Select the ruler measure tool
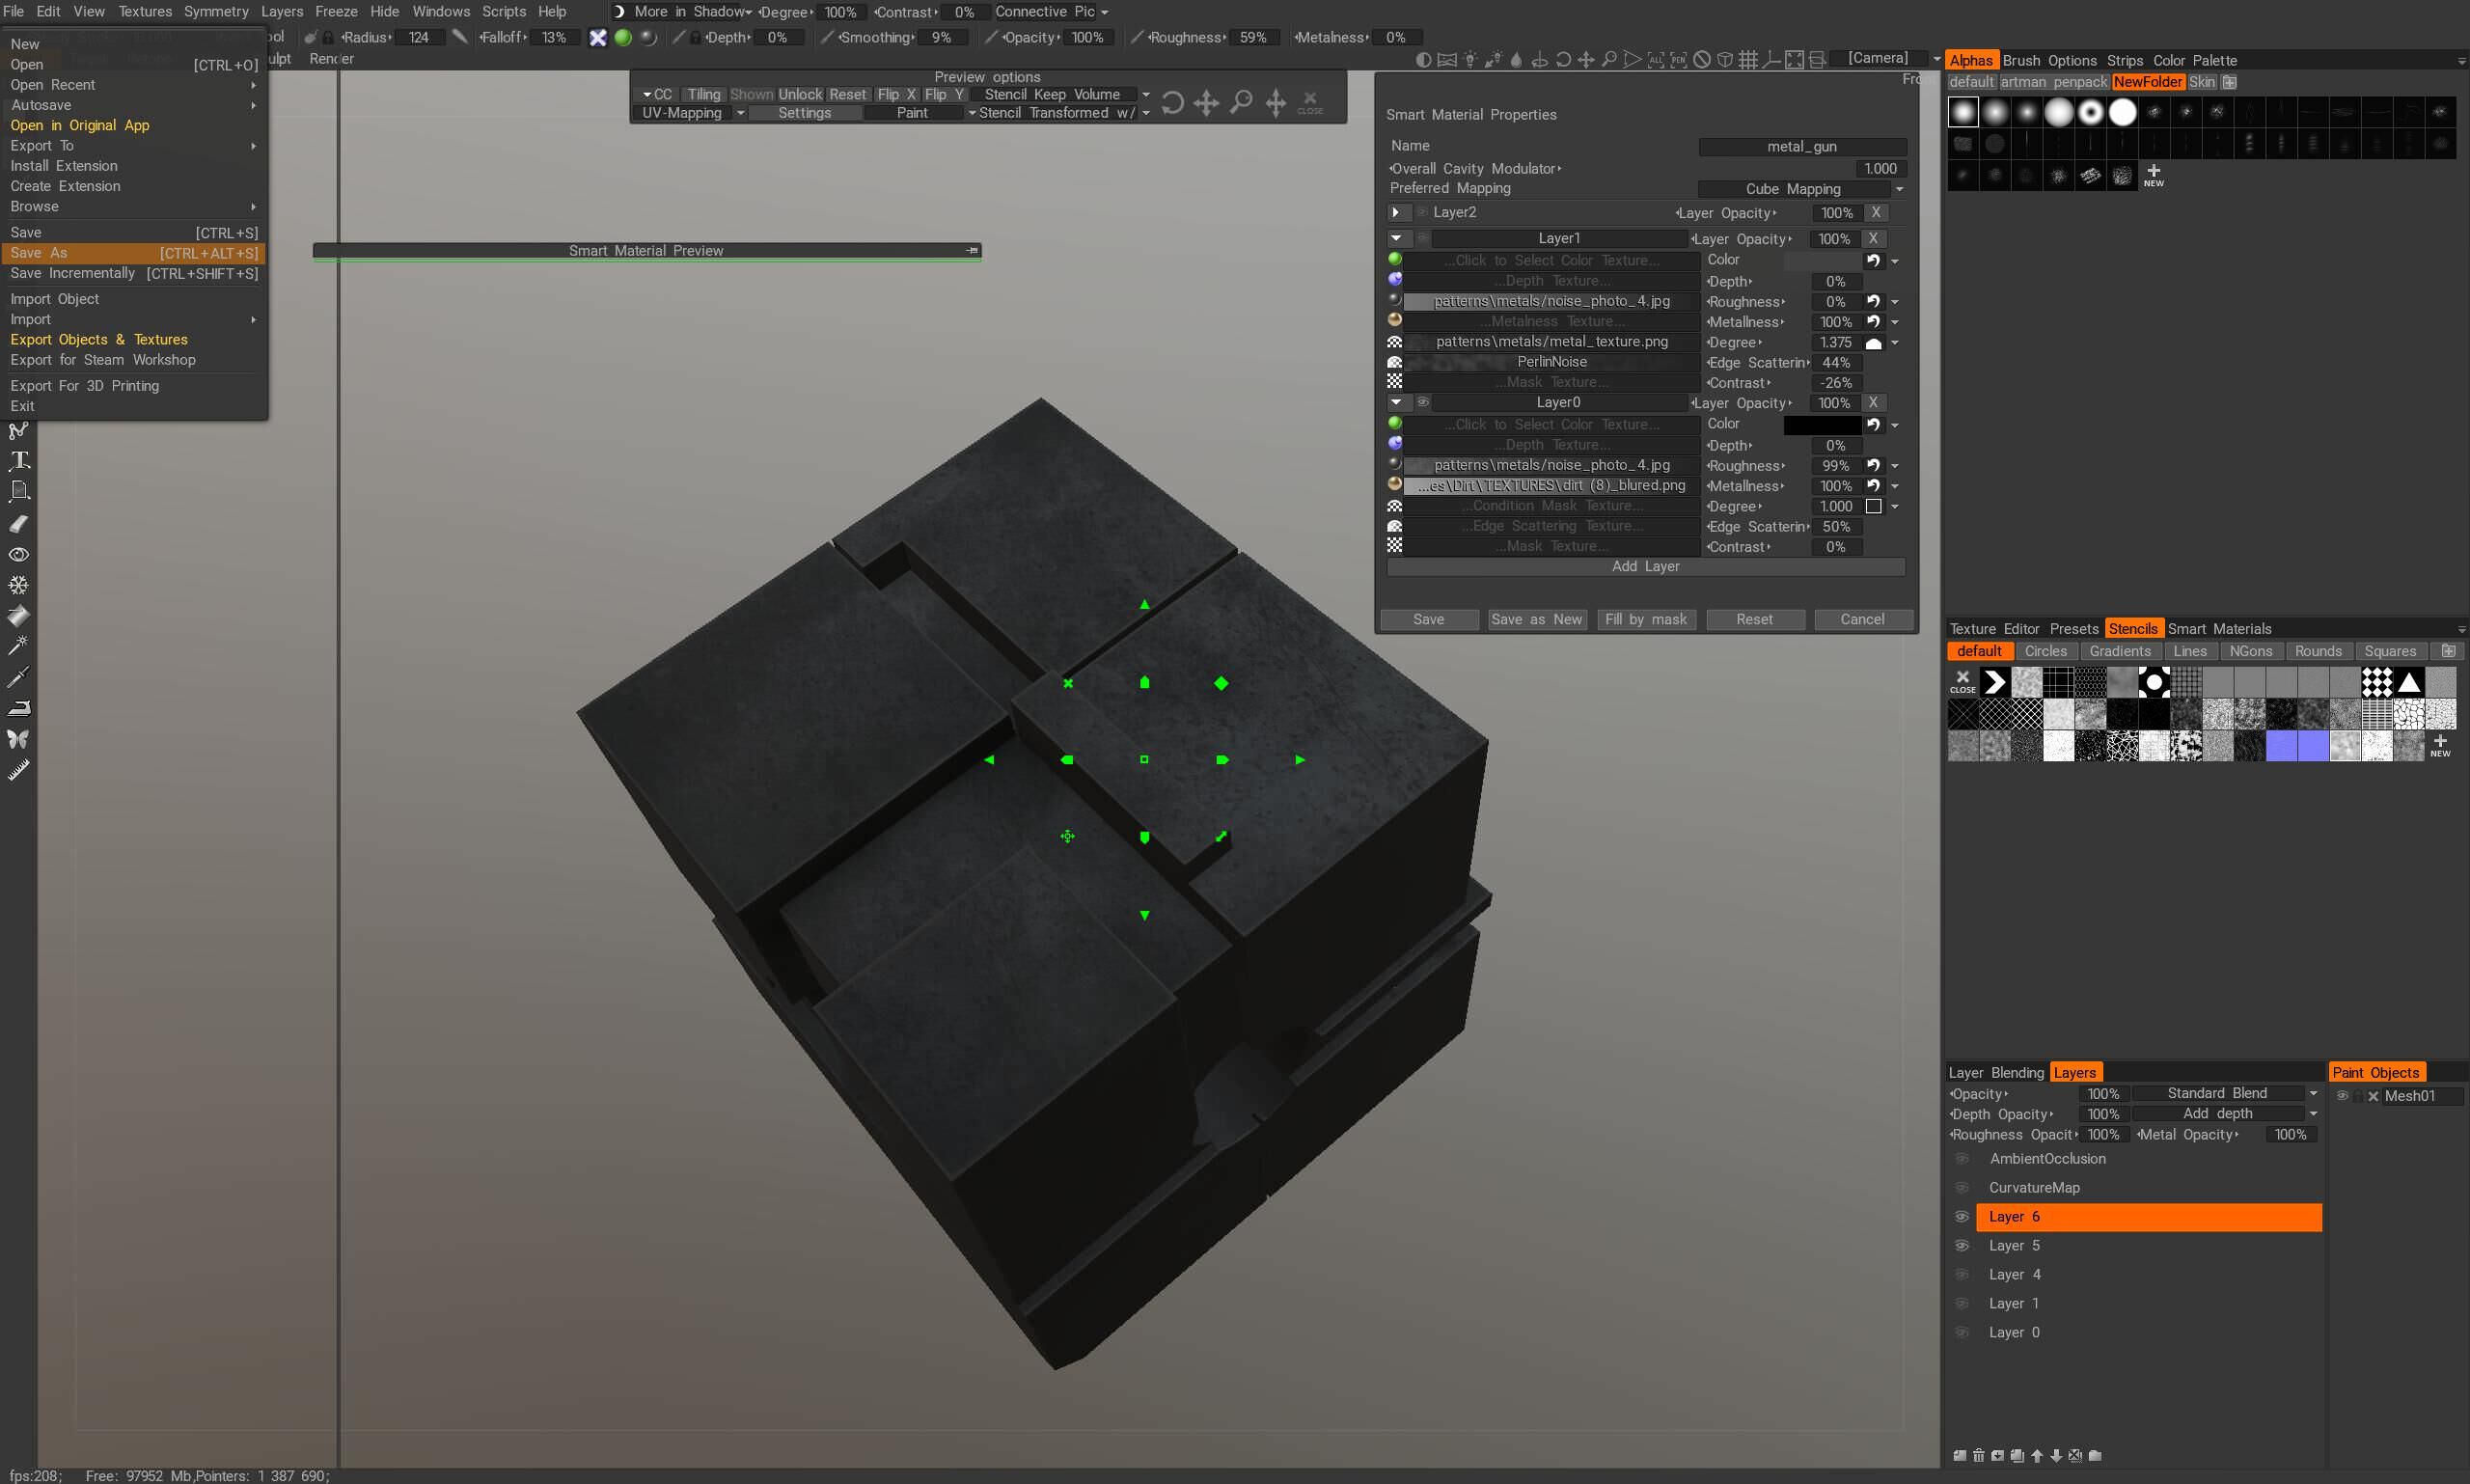This screenshot has height=1484, width=2470. pos(19,770)
